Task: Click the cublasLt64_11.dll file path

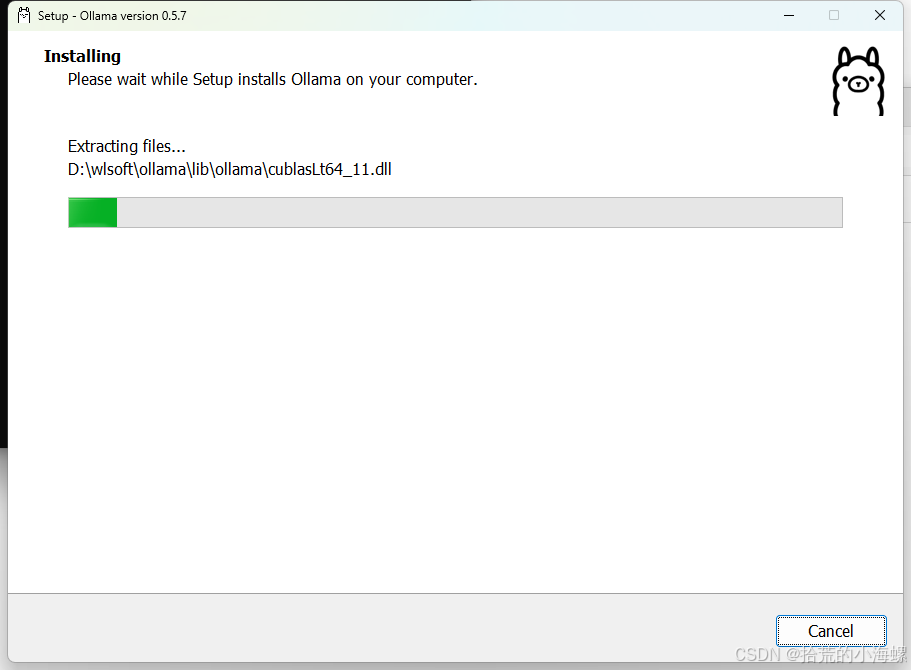Action: pos(229,169)
